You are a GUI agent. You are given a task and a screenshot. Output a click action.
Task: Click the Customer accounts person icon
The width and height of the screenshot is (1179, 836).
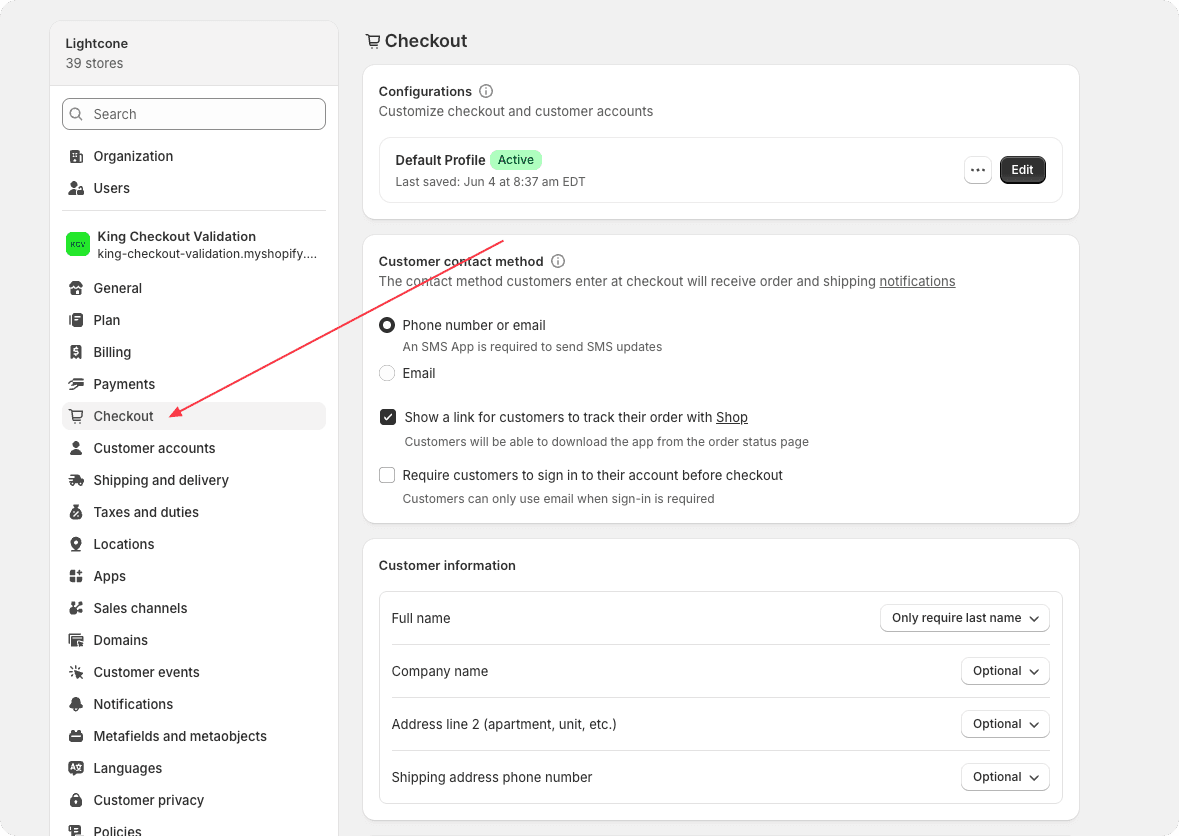click(76, 448)
